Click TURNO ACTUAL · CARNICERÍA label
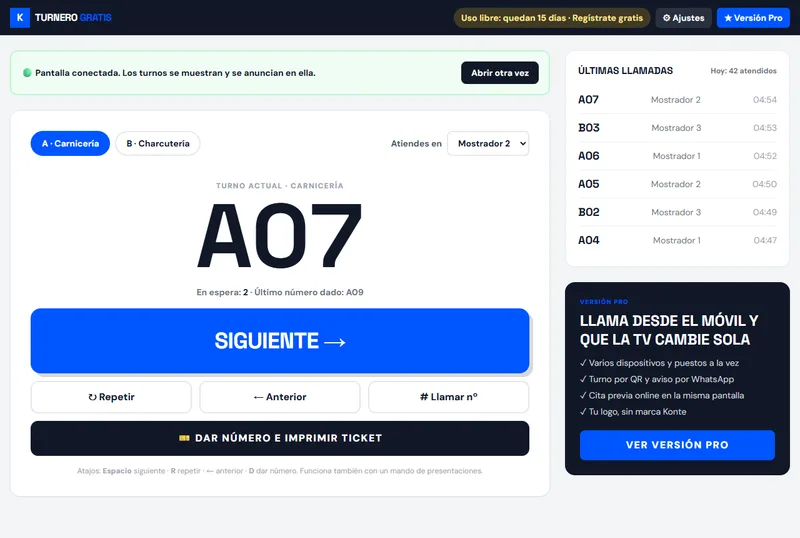Screen dimensions: 800x538 coord(280,186)
